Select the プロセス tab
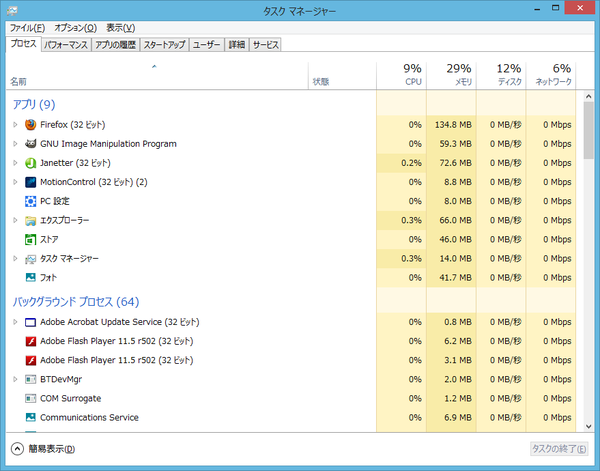 pyautogui.click(x=23, y=44)
